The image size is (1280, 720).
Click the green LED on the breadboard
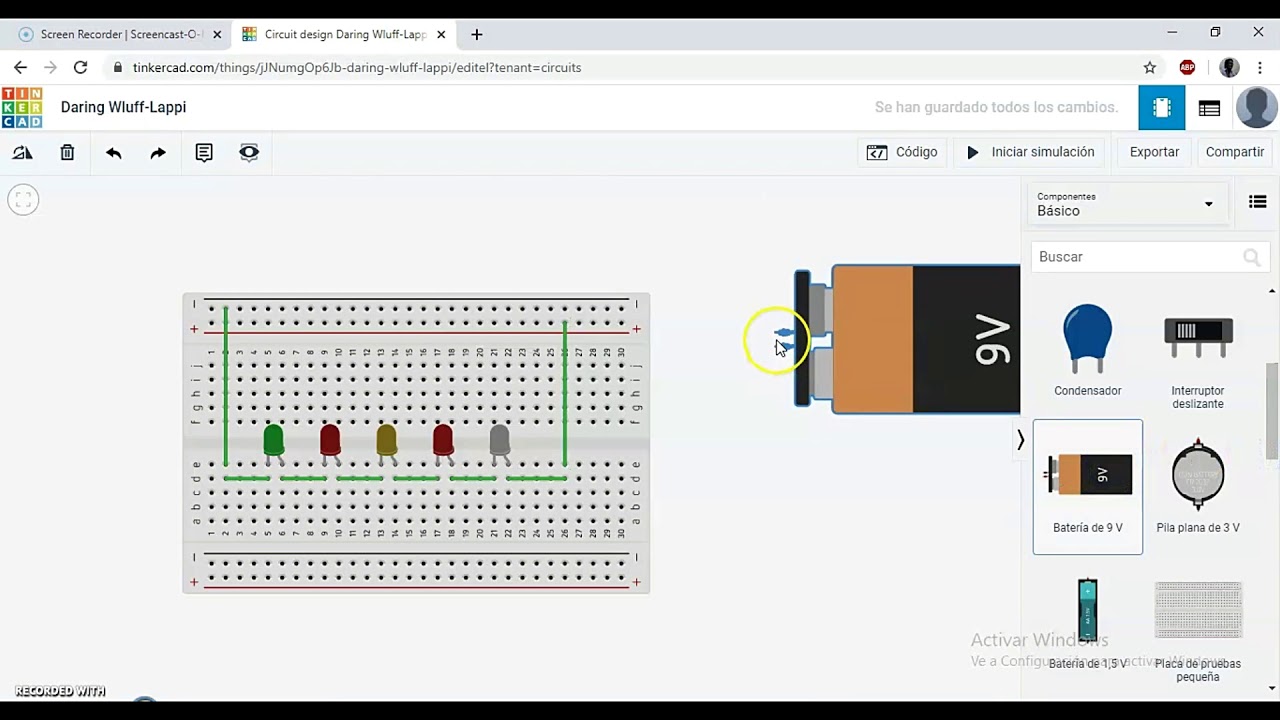pos(273,442)
